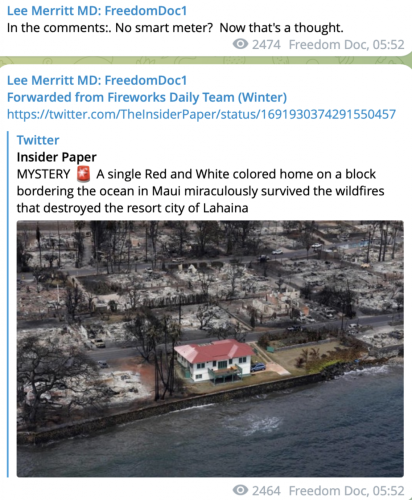Image resolution: width=412 pixels, height=500 pixels.
Task: Click the MYSTERY tweet description text
Action: click(x=200, y=191)
